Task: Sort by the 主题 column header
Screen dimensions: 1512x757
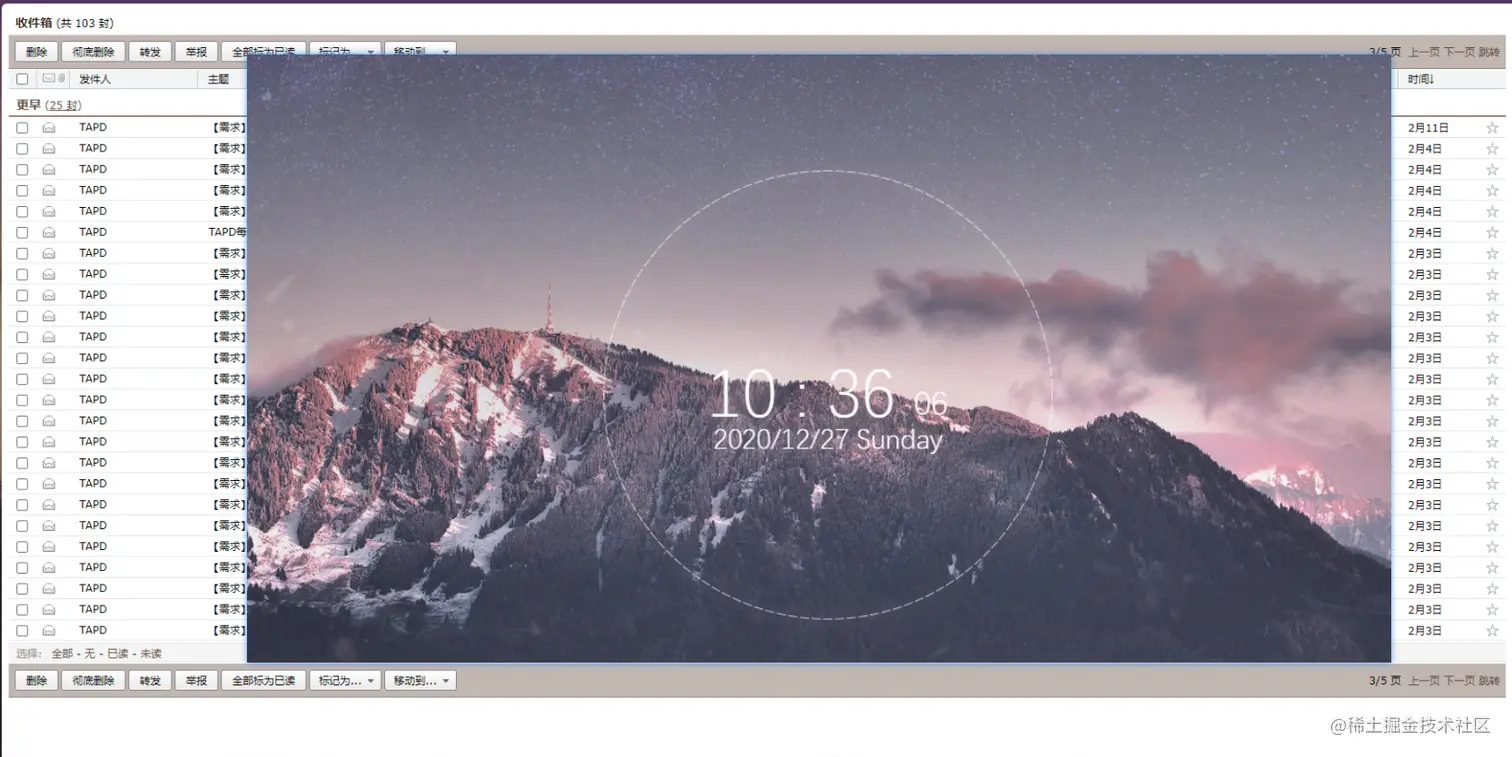Action: 219,79
